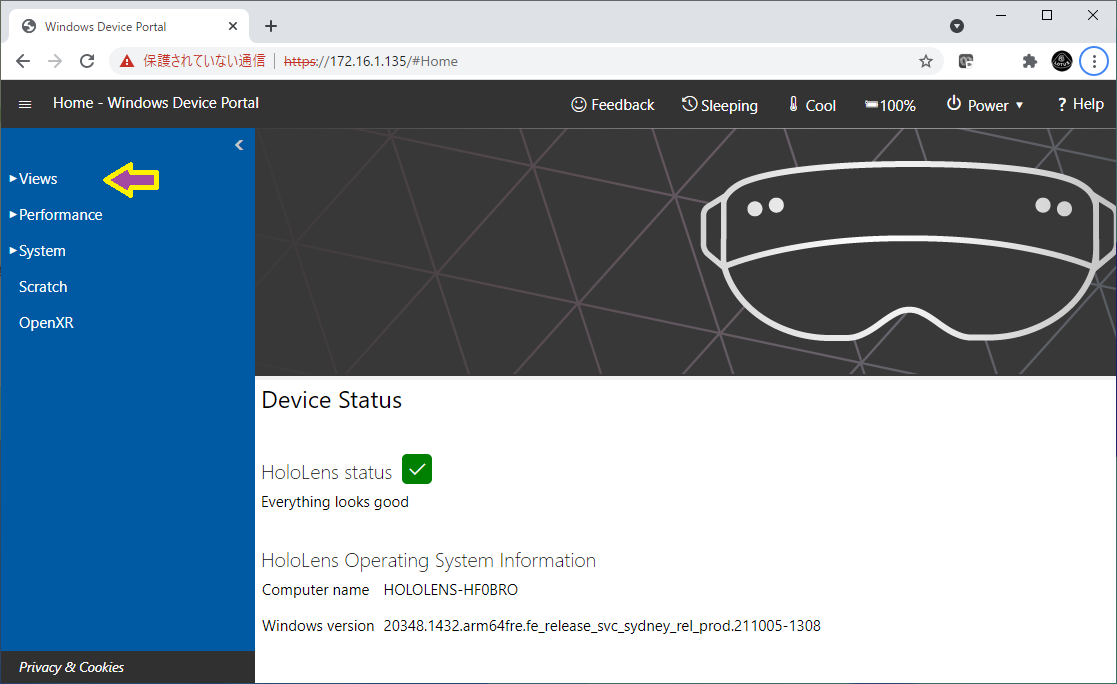Open the Privacy & Cookies link

click(71, 667)
